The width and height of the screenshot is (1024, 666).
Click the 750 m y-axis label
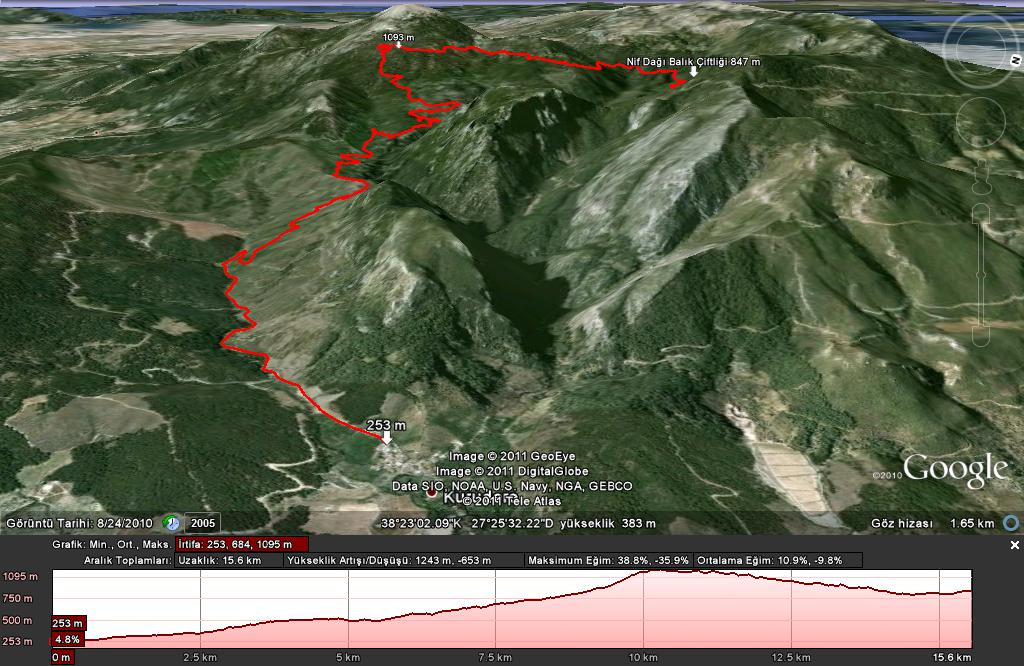coord(17,598)
